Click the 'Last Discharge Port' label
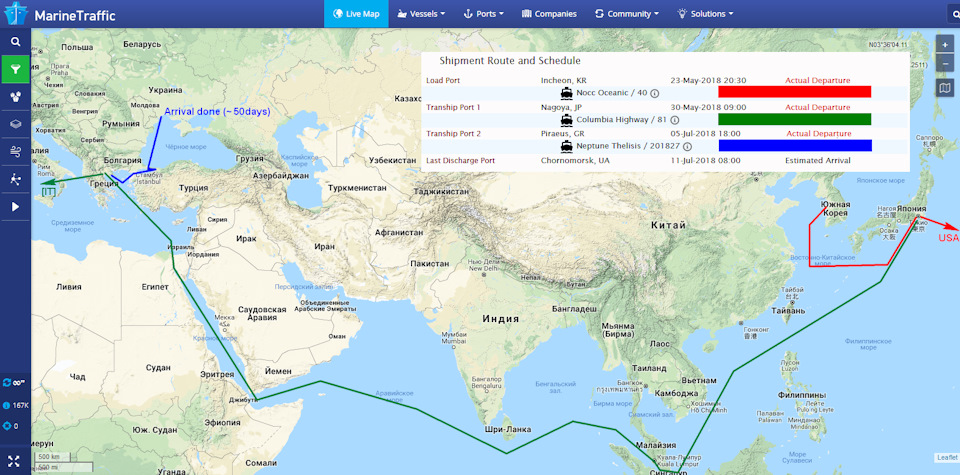This screenshot has height=475, width=960. tap(460, 160)
